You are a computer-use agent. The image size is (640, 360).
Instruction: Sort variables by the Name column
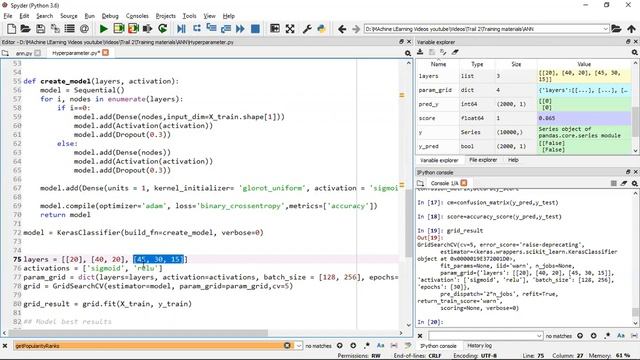pos(438,64)
